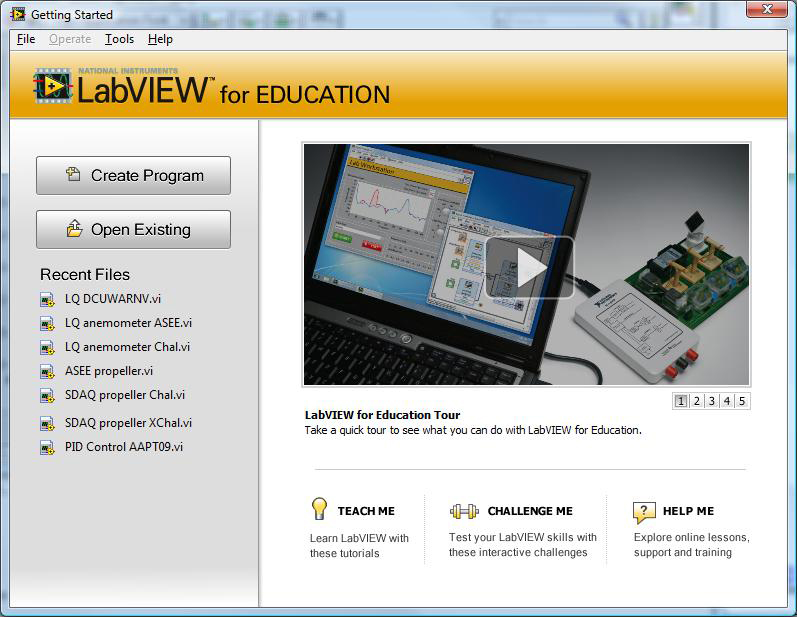Open recent file ASEE propeller.vi
The image size is (797, 617).
pos(109,371)
